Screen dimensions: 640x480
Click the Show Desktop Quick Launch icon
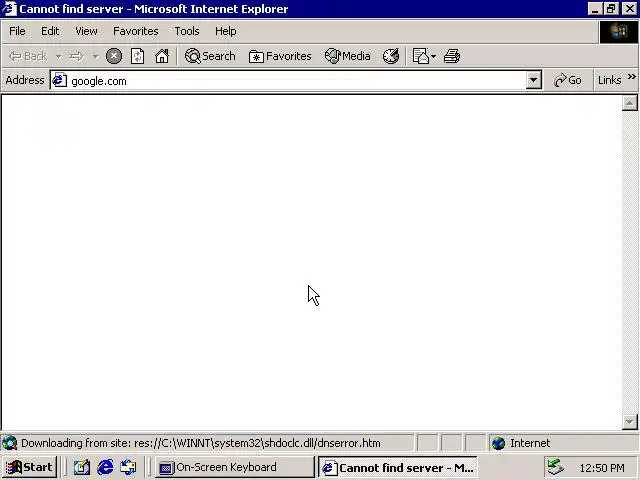point(82,467)
